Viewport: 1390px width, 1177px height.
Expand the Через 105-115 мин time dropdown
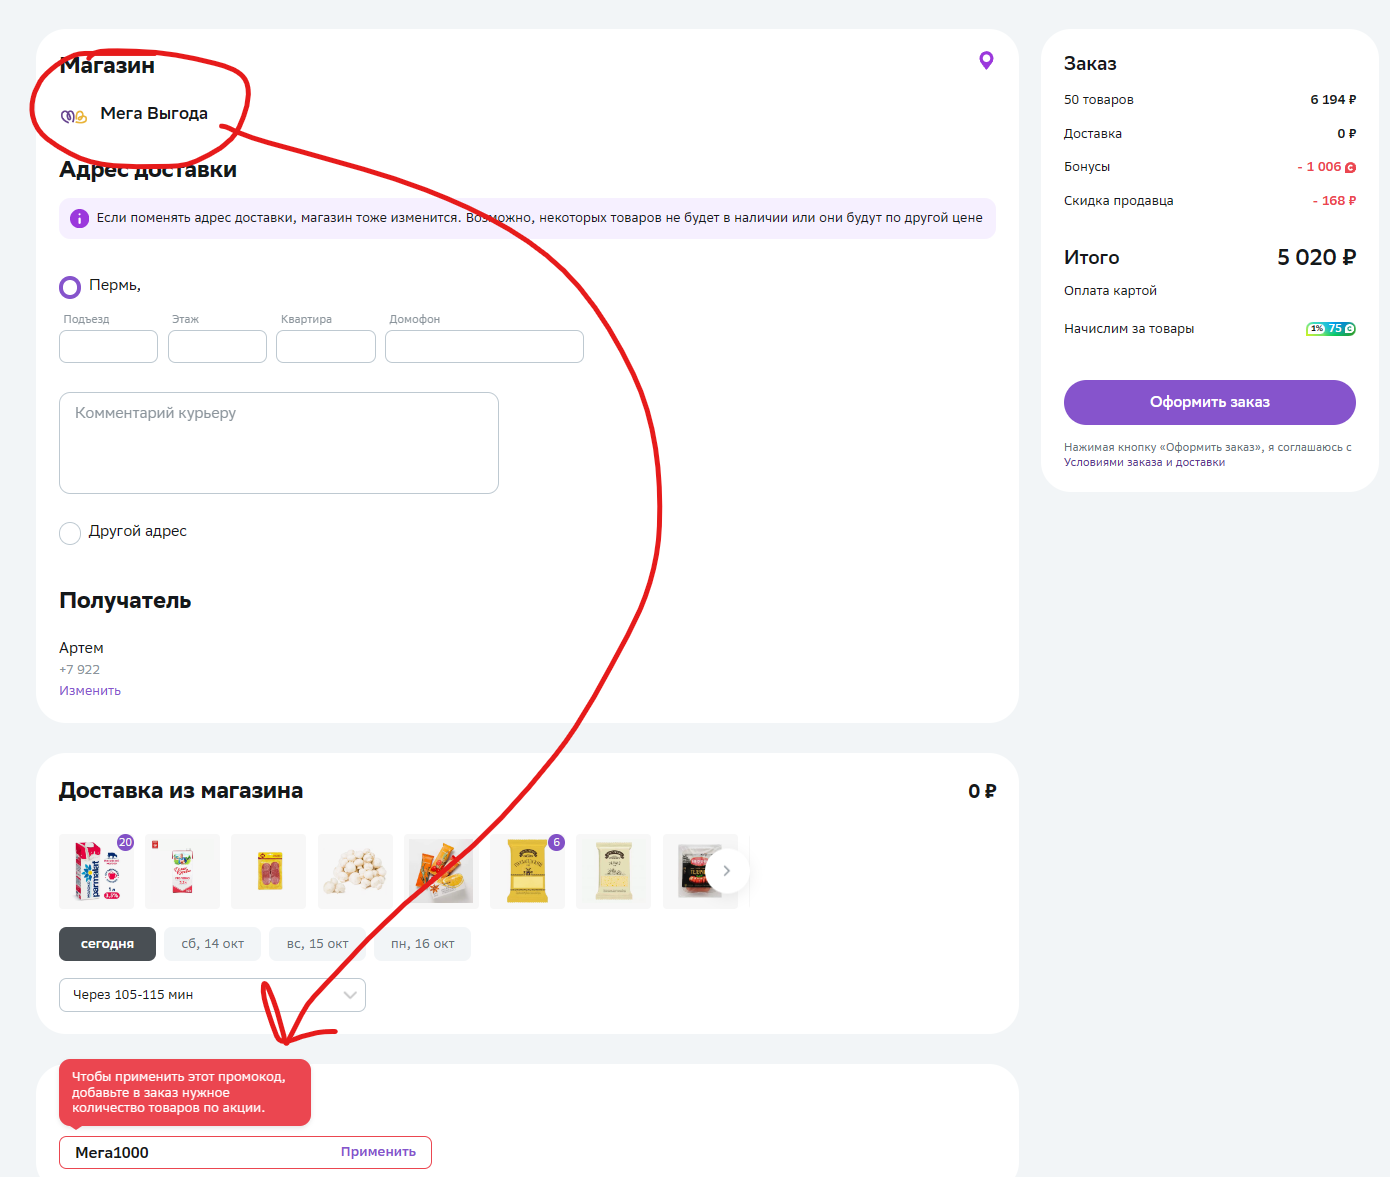point(212,995)
